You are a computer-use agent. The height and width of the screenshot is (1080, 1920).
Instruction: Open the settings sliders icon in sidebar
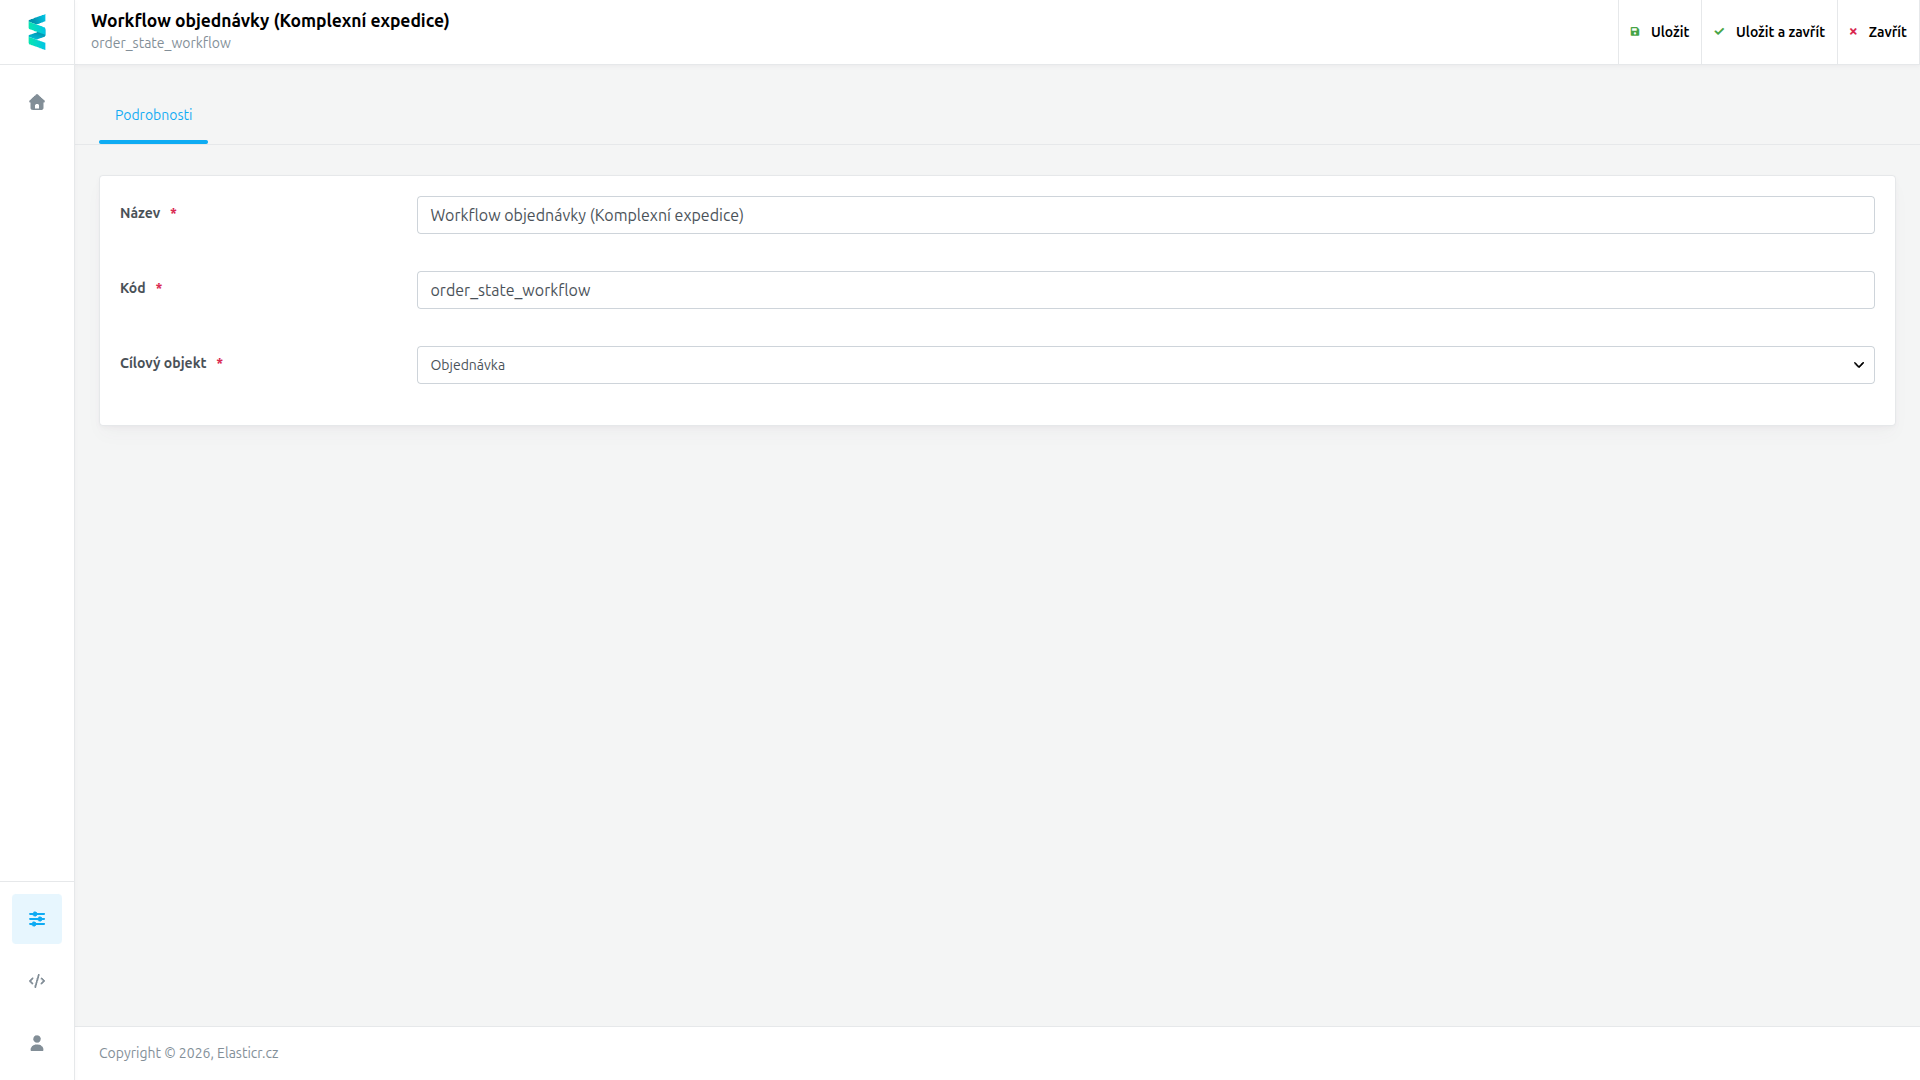[x=37, y=919]
